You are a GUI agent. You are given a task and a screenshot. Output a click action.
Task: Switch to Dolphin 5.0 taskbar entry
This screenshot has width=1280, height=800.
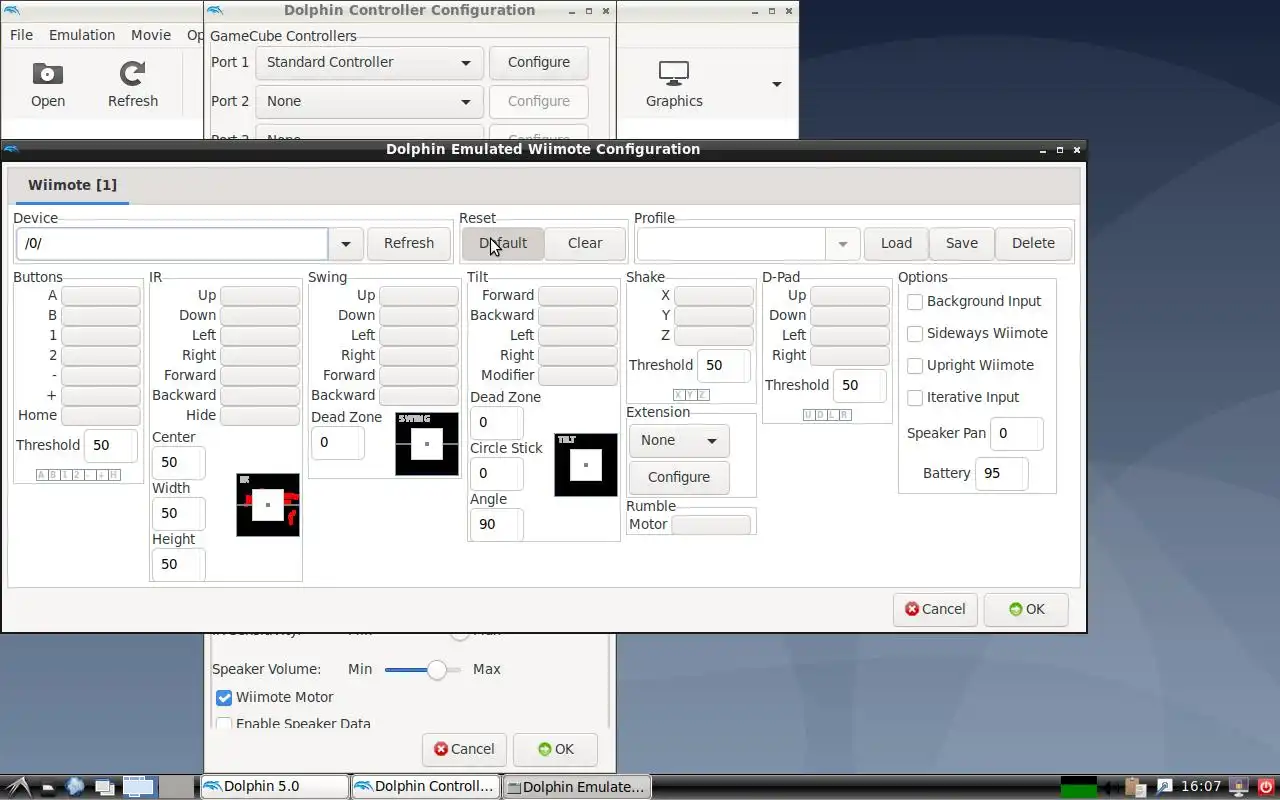tap(275, 786)
